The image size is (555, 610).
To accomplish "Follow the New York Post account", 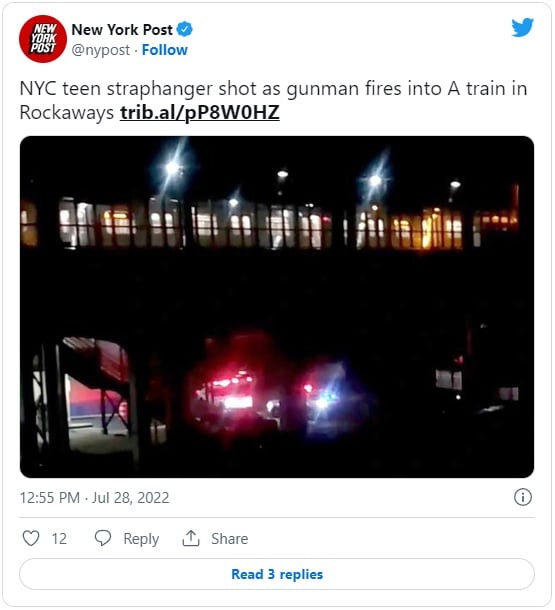I will click(x=165, y=50).
